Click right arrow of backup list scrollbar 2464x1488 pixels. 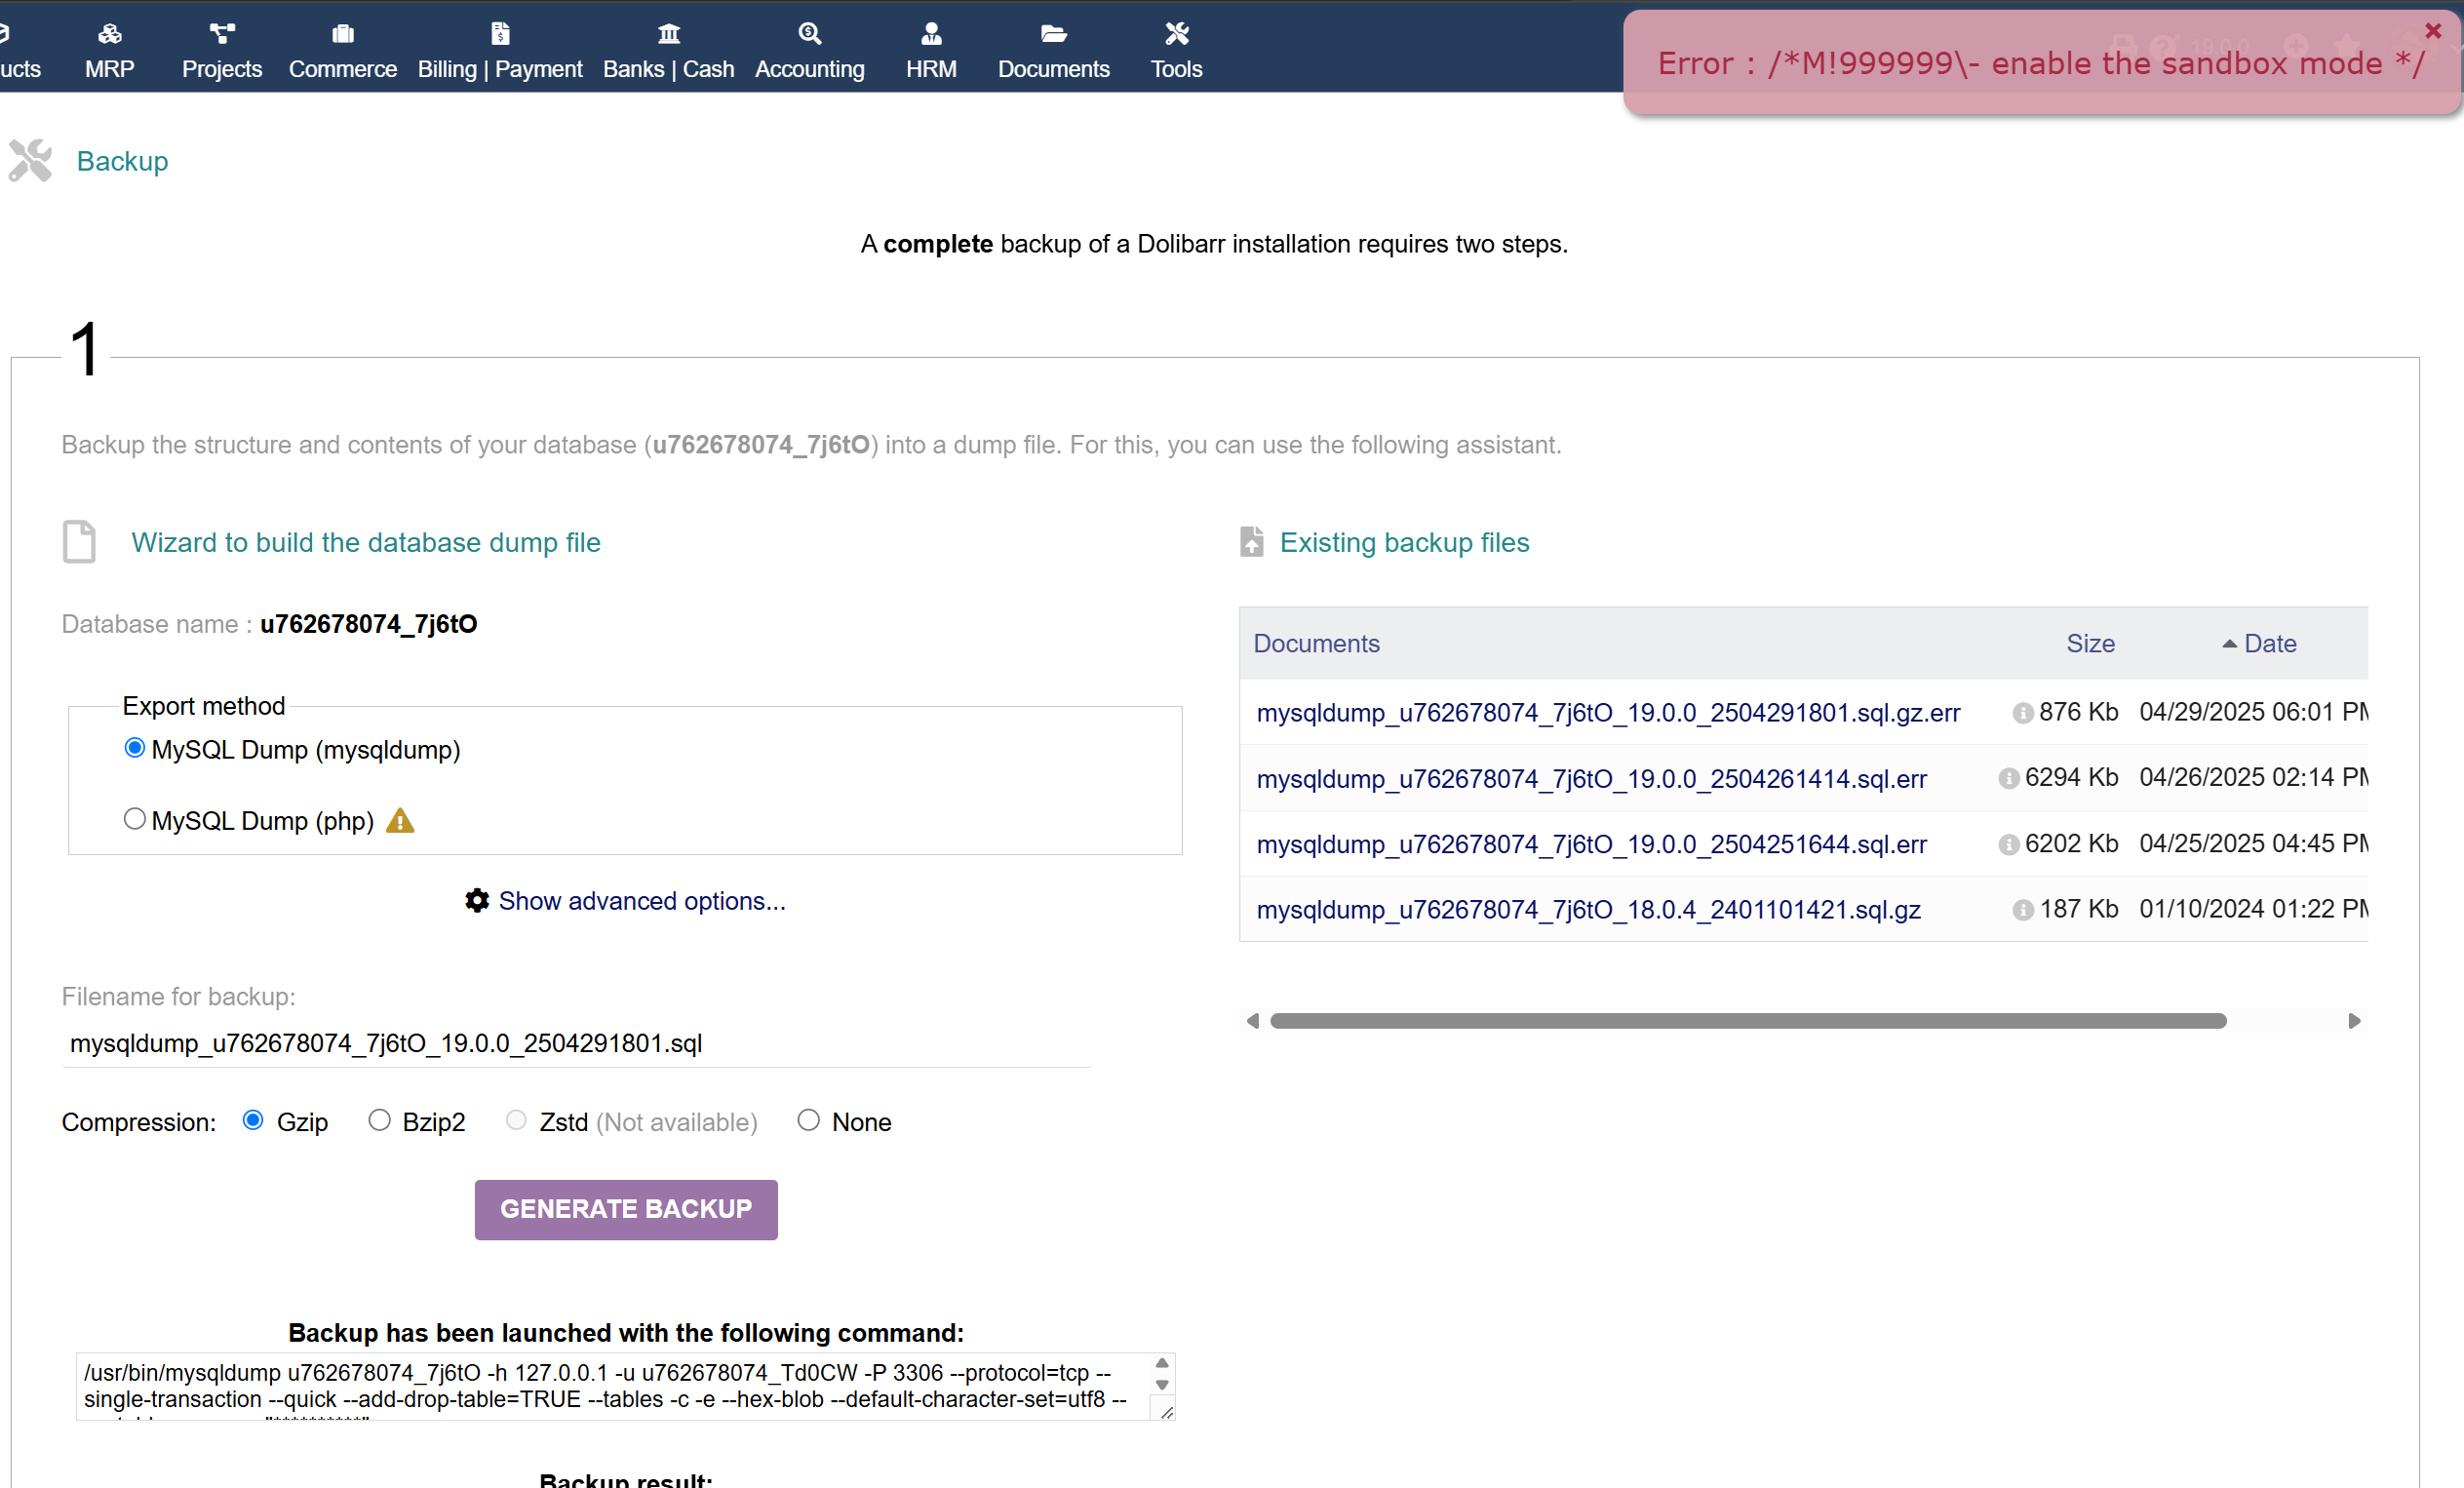pyautogui.click(x=2354, y=1021)
